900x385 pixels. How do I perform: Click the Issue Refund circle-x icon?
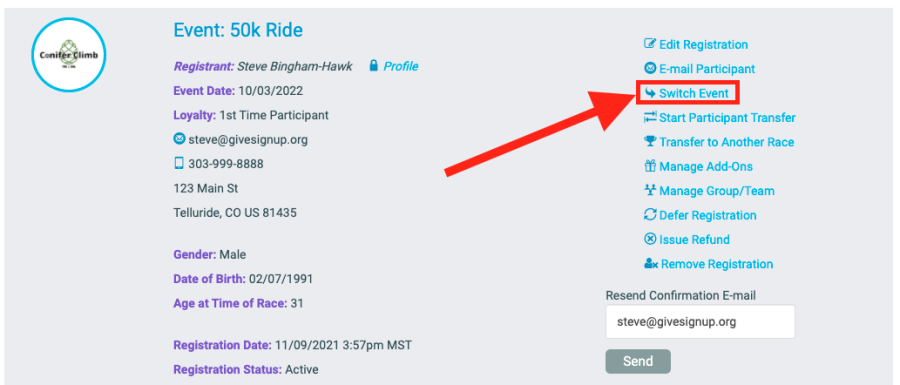650,239
